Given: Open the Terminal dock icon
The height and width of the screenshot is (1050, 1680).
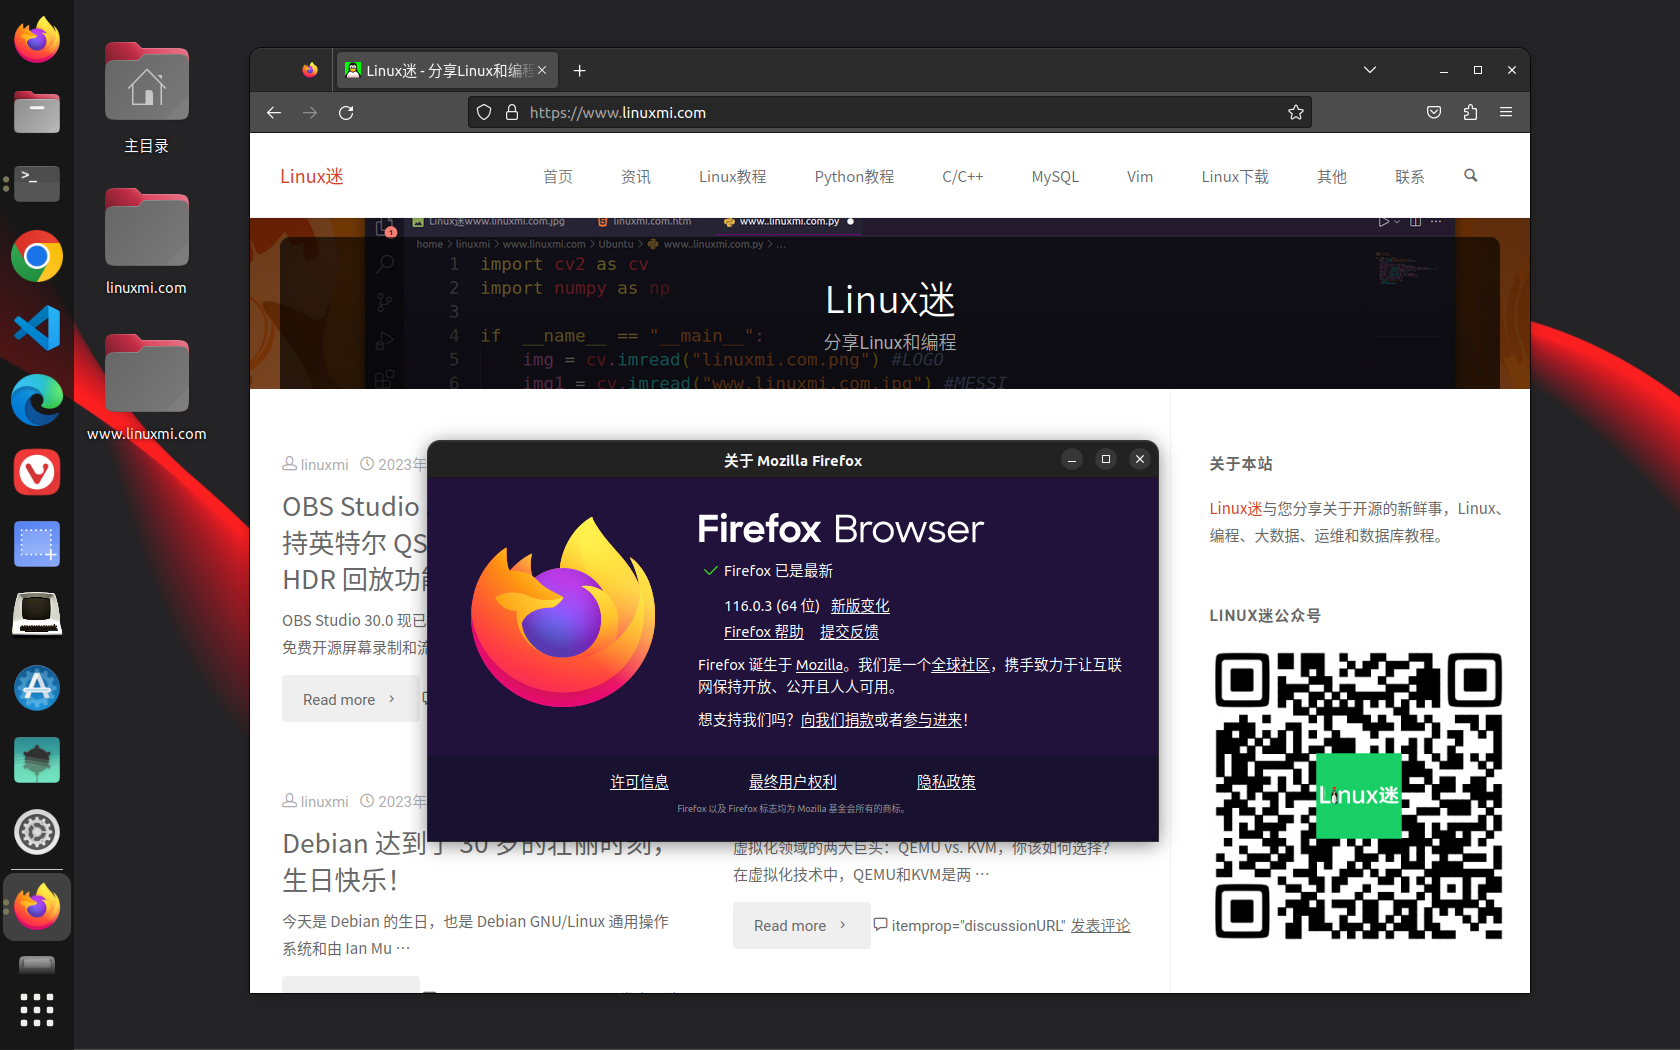Looking at the screenshot, I should 37,184.
